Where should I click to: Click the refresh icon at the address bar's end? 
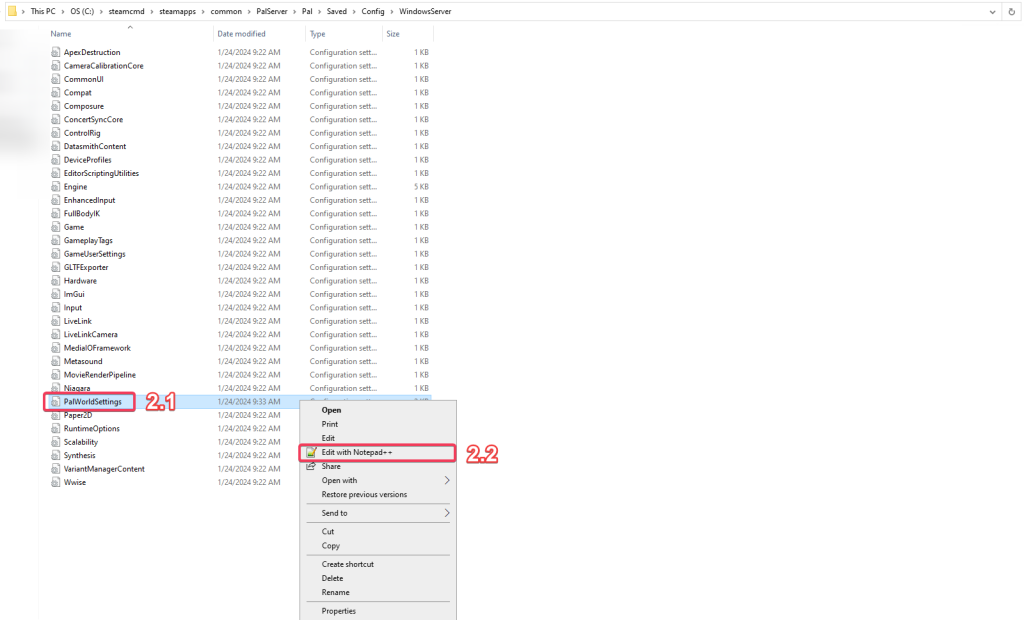point(1012,12)
